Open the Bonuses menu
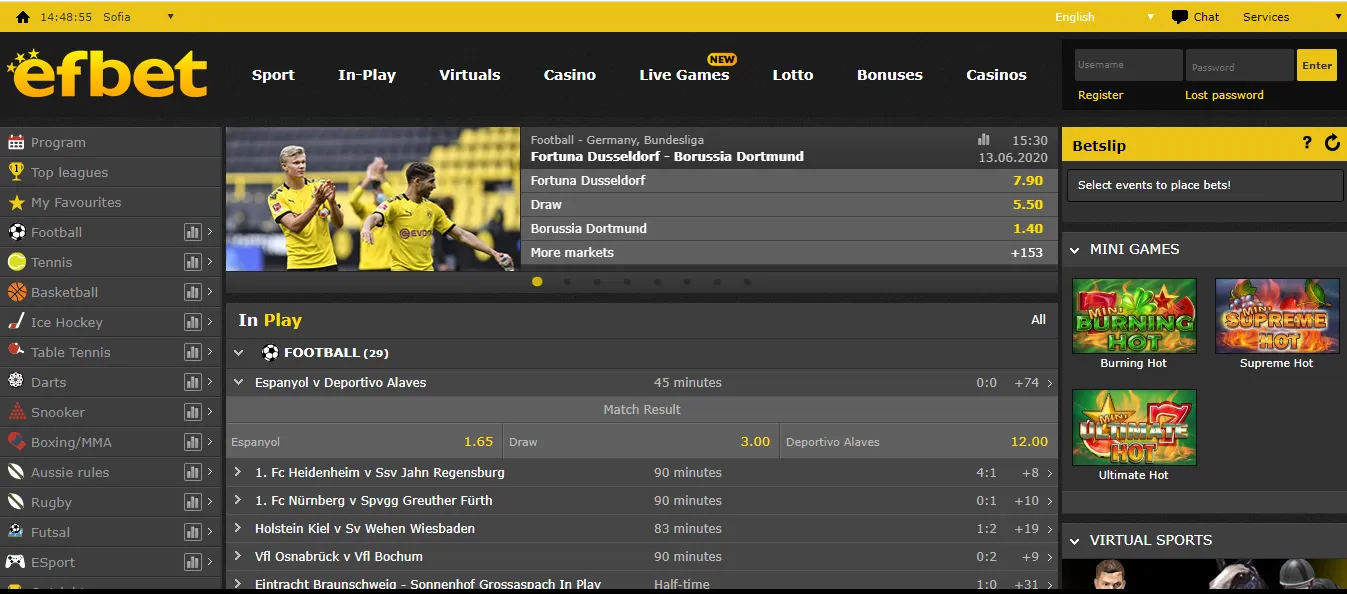The height and width of the screenshot is (594, 1347). 890,75
